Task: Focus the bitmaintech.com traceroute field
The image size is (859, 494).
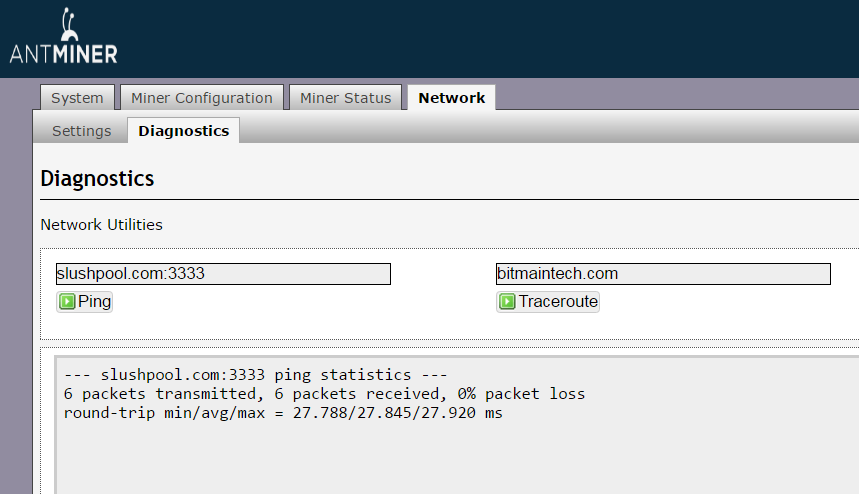Action: click(663, 274)
